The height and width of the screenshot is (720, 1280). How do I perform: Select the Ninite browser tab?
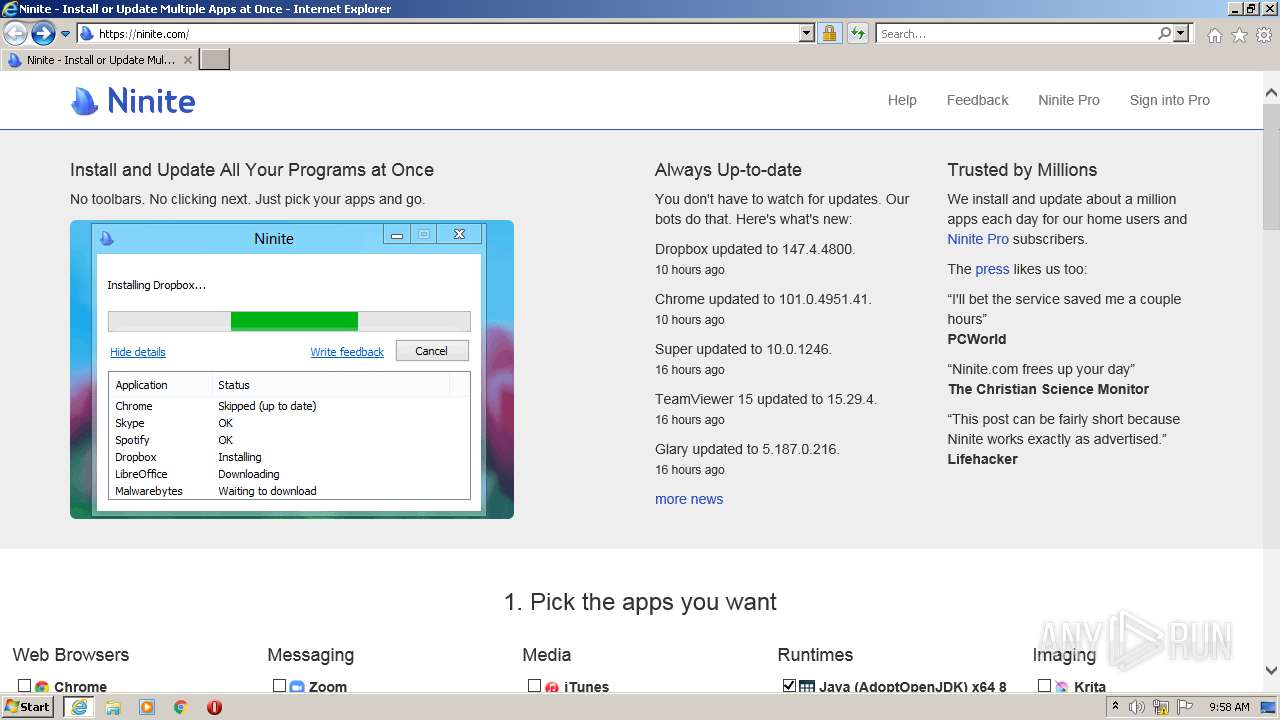tap(98, 60)
